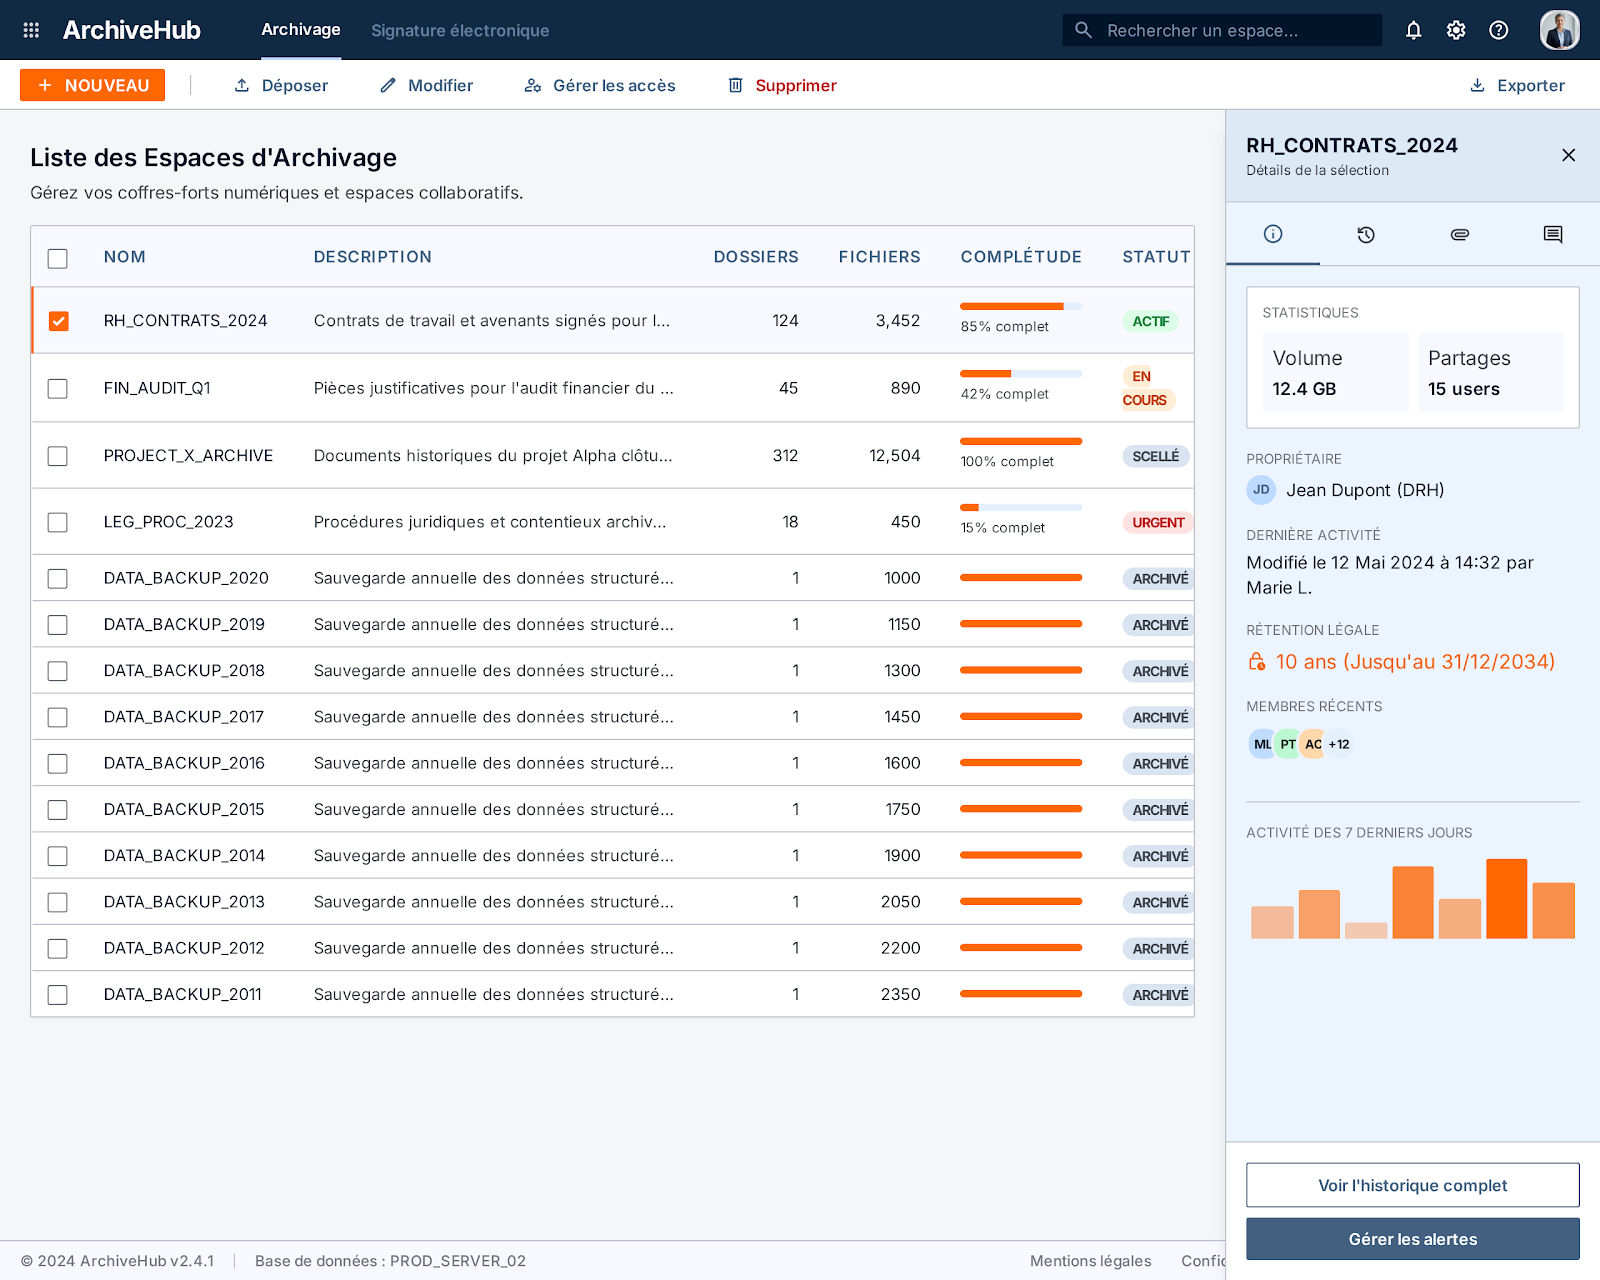
Task: Click Déposer upload button
Action: pyautogui.click(x=281, y=86)
